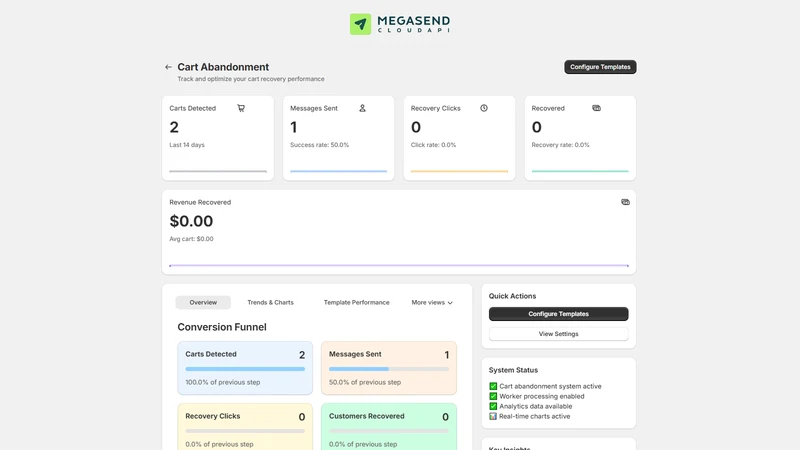Click the 'Last 14 days' text
The height and width of the screenshot is (450, 800).
187,145
